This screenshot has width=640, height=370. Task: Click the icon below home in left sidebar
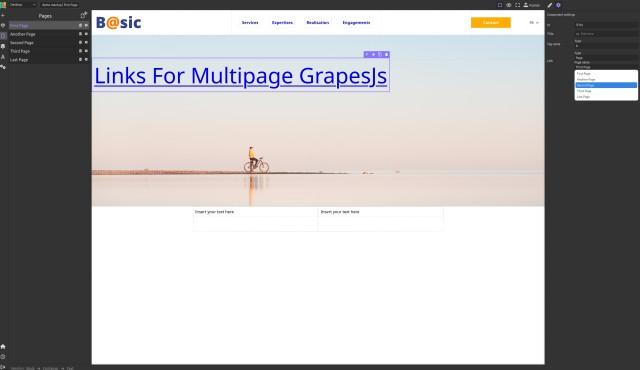(3, 357)
